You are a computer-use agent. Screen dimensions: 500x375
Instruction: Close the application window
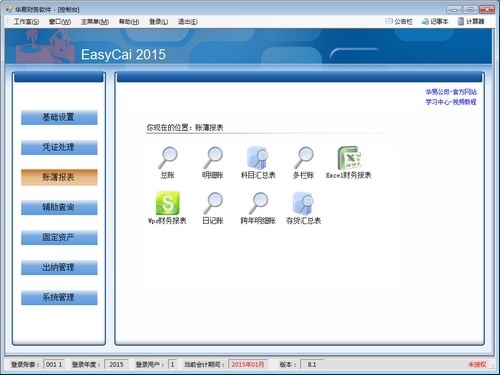click(487, 9)
